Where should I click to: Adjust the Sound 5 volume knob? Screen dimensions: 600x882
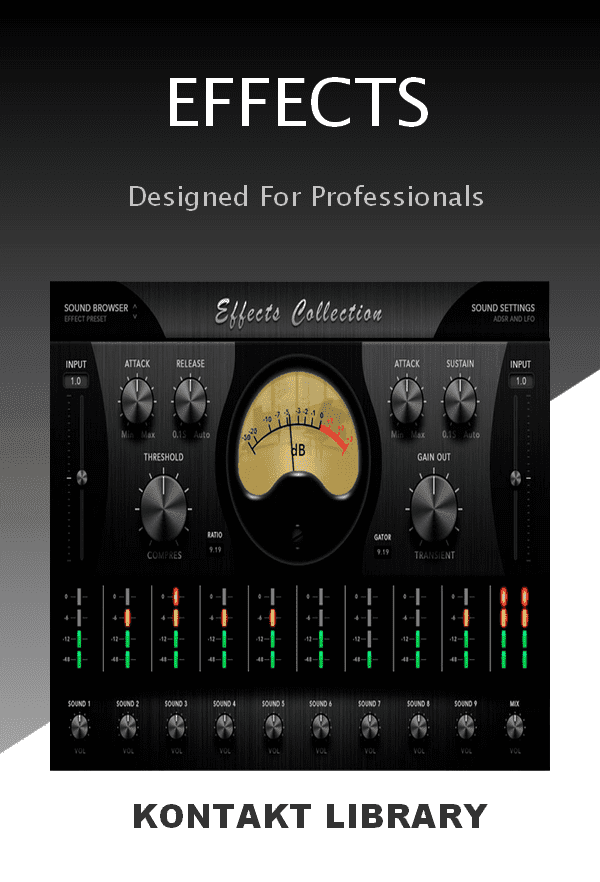point(273,727)
